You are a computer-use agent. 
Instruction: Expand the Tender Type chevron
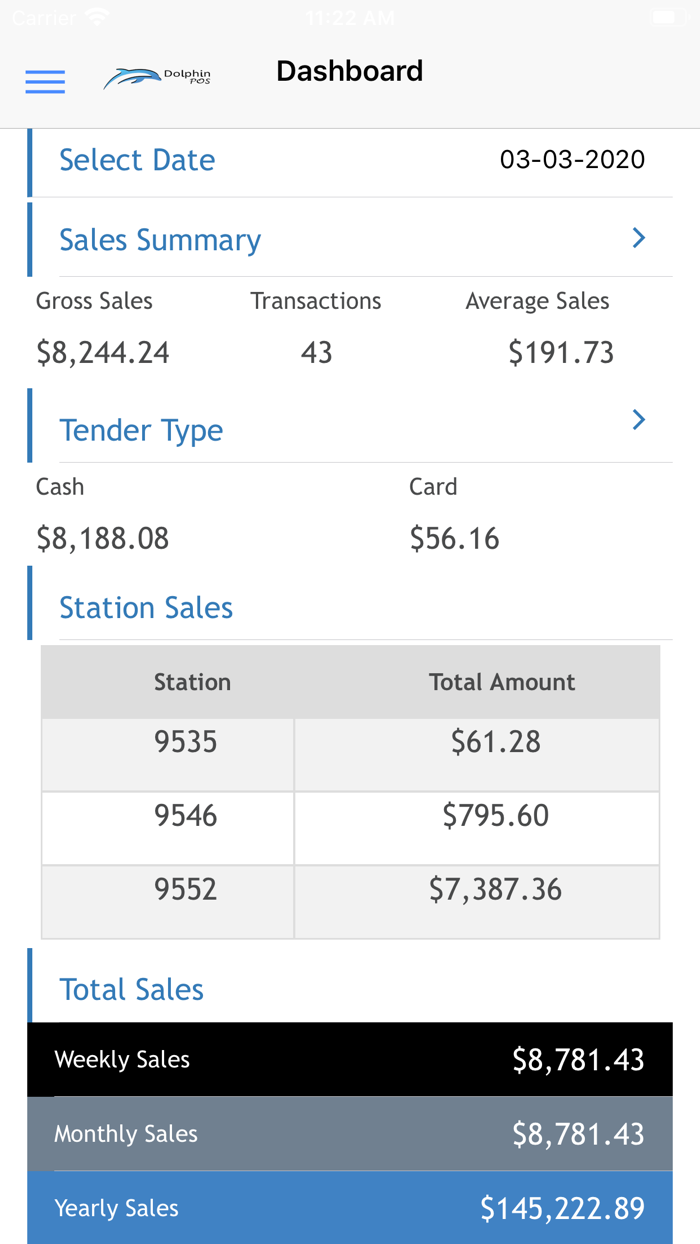coord(638,420)
